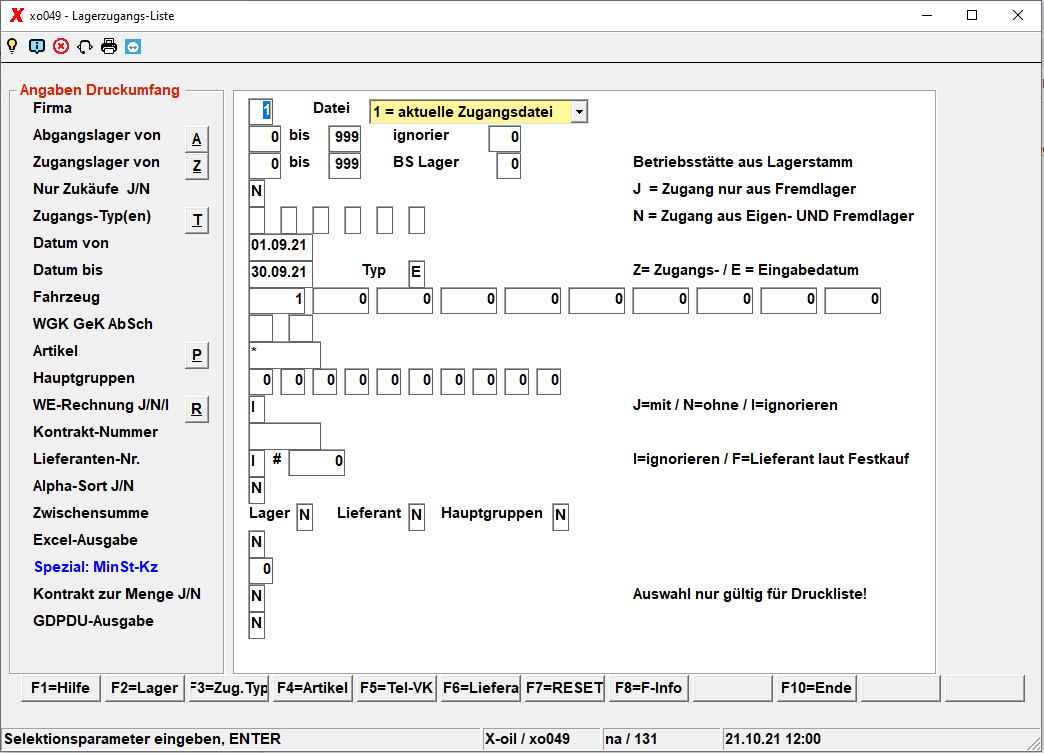Click the 'X-oil / xo049' status entry

pyautogui.click(x=527, y=739)
